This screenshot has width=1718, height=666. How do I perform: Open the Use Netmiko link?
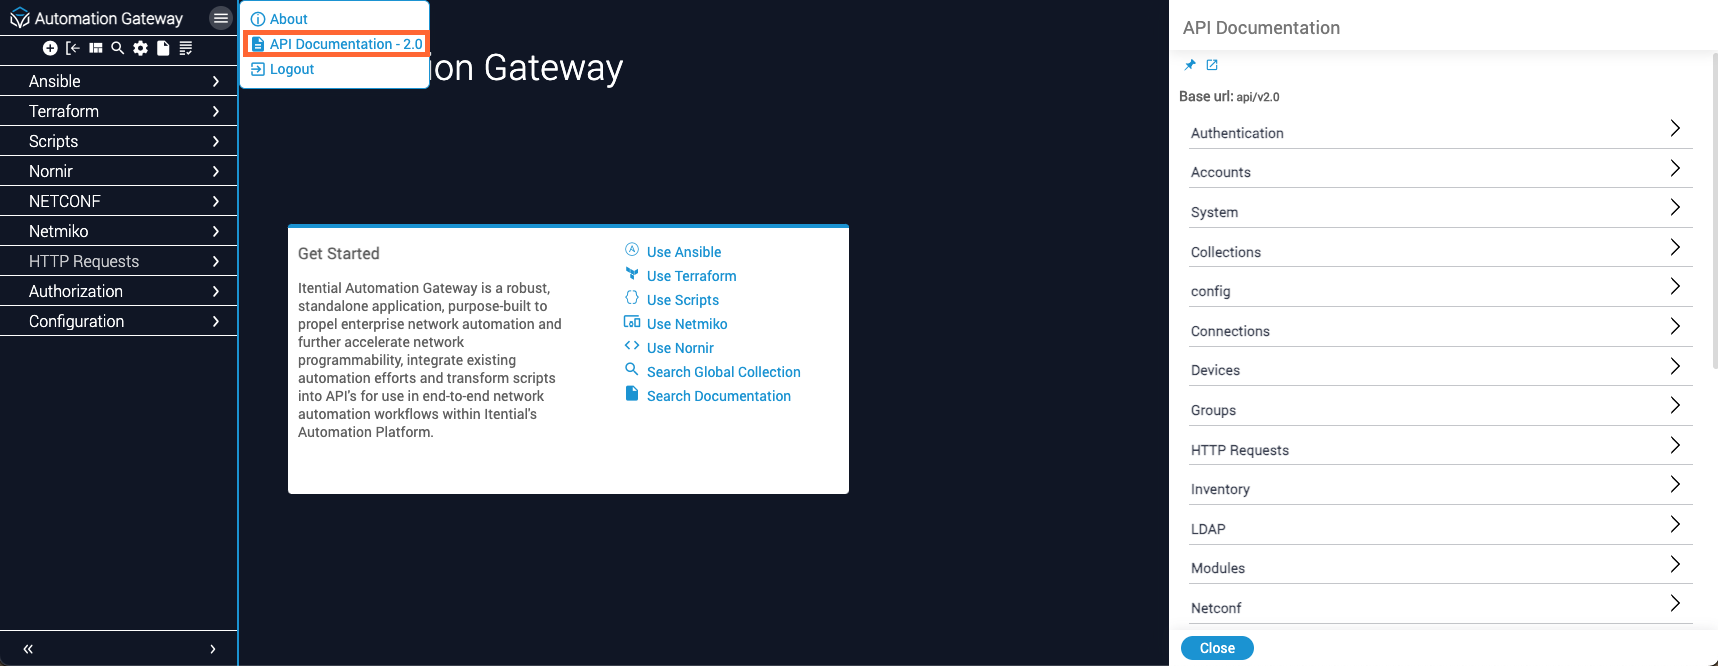(x=687, y=324)
